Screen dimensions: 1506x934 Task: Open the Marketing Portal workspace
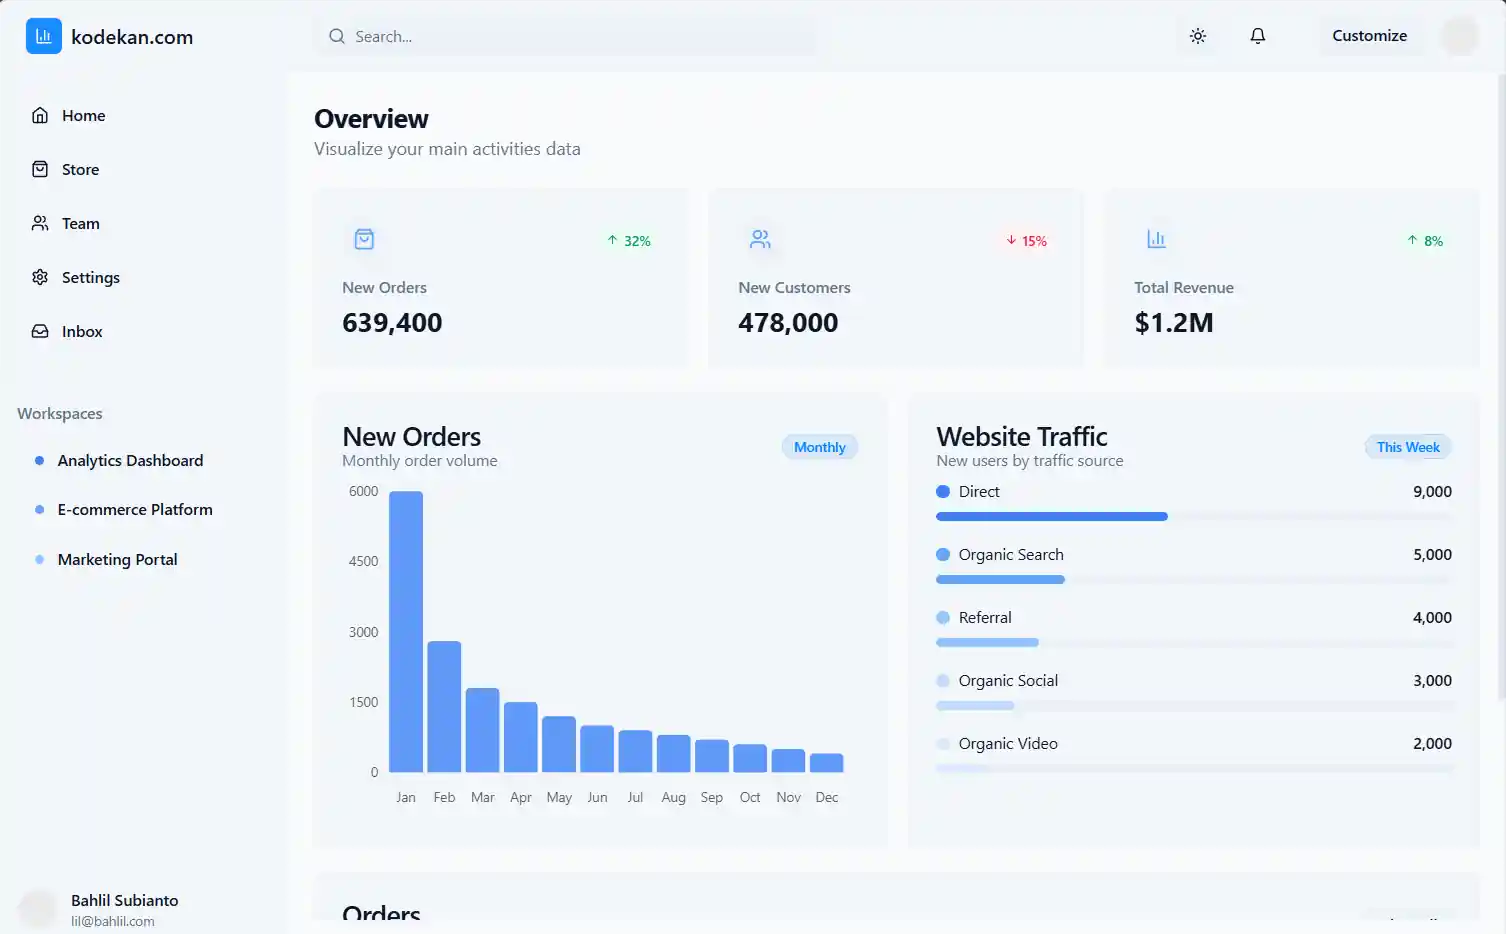click(x=117, y=559)
